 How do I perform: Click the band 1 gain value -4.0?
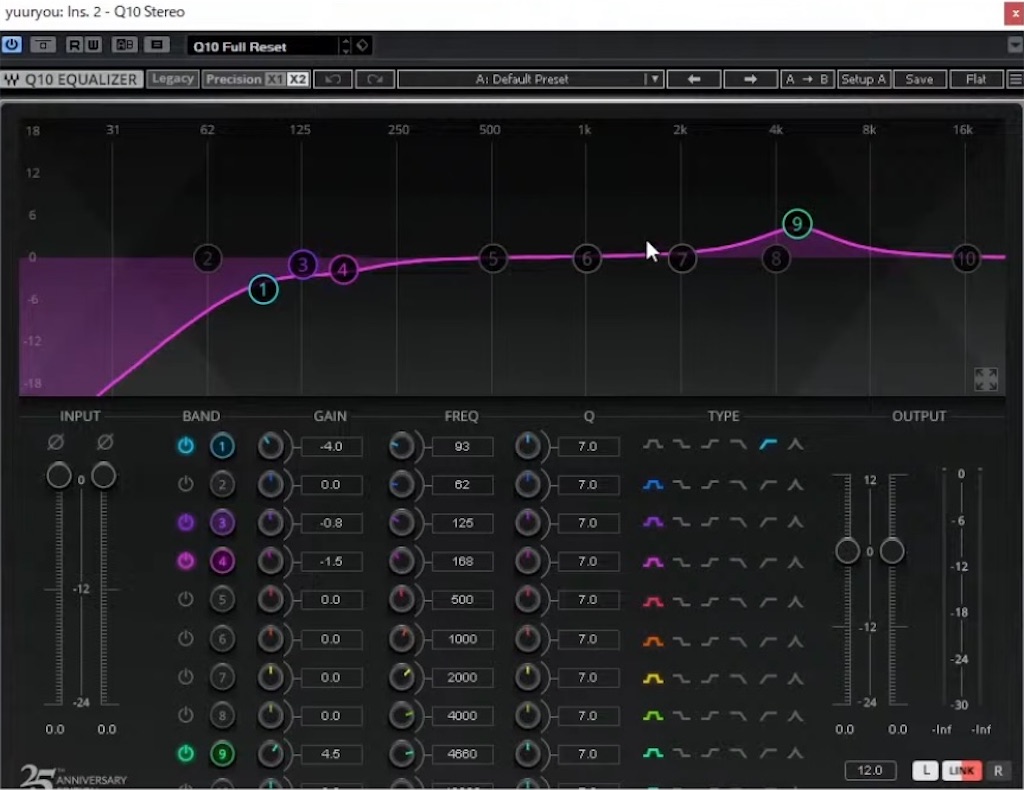[x=331, y=447]
